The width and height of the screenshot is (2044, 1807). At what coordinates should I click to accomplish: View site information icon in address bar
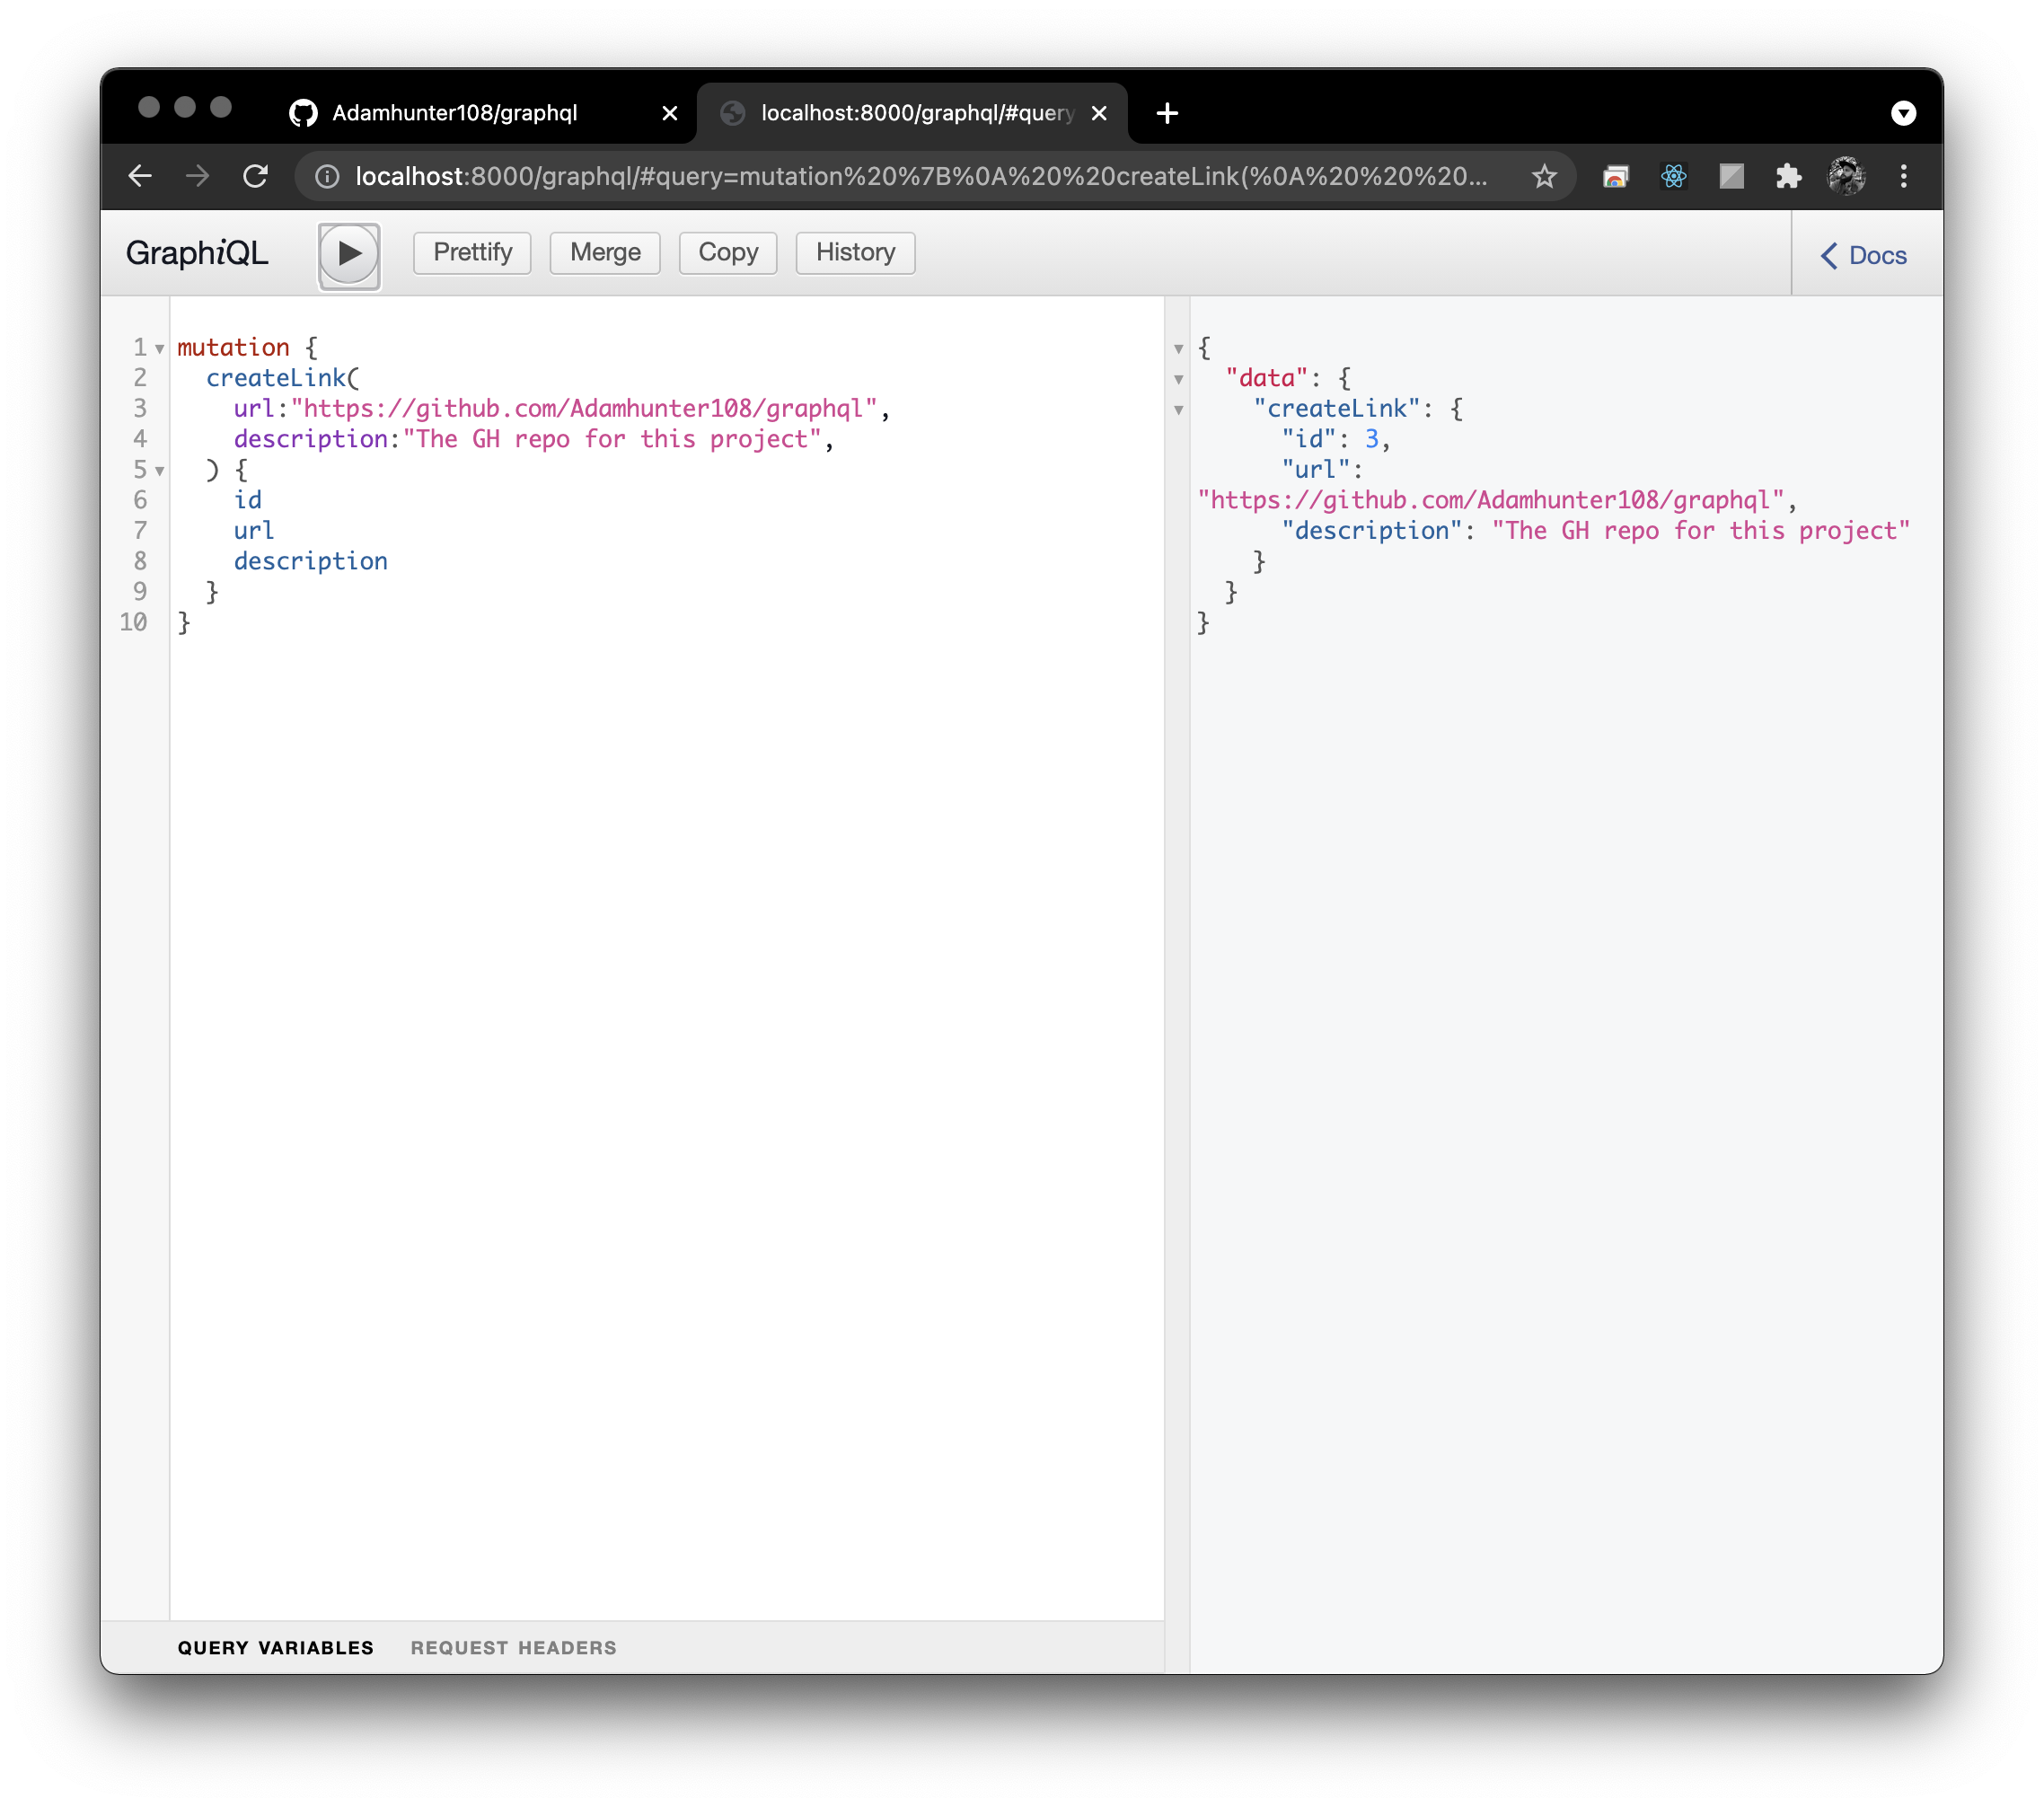click(x=327, y=177)
